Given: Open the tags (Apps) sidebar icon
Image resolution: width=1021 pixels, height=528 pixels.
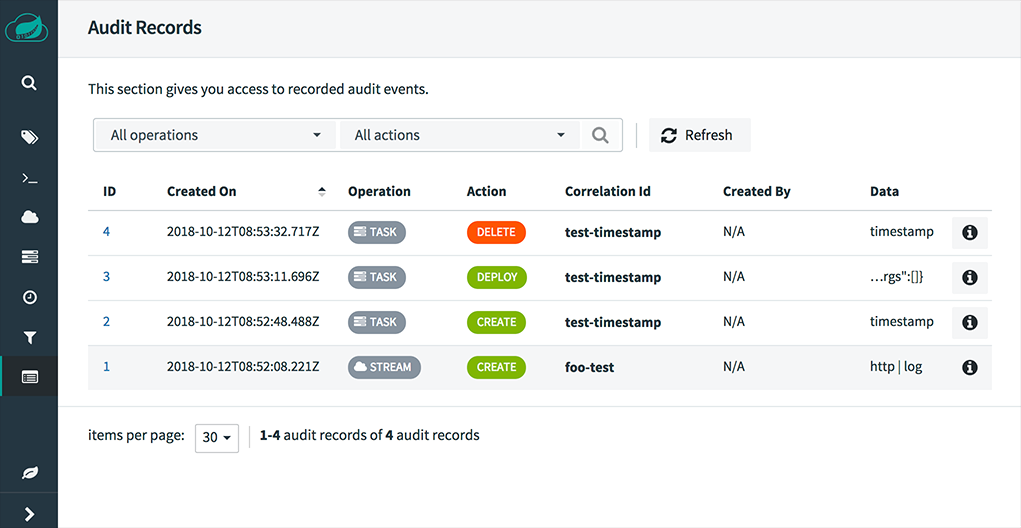Looking at the screenshot, I should (29, 137).
